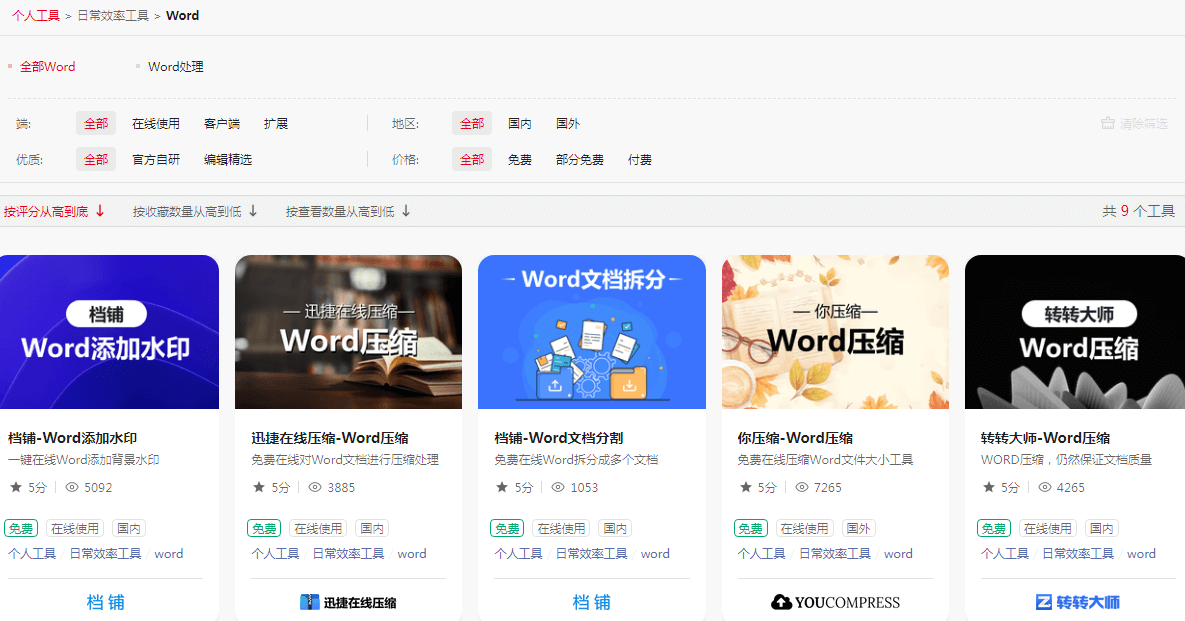Click the trash icon beside 清除筛选
The image size is (1185, 621).
coord(1106,122)
